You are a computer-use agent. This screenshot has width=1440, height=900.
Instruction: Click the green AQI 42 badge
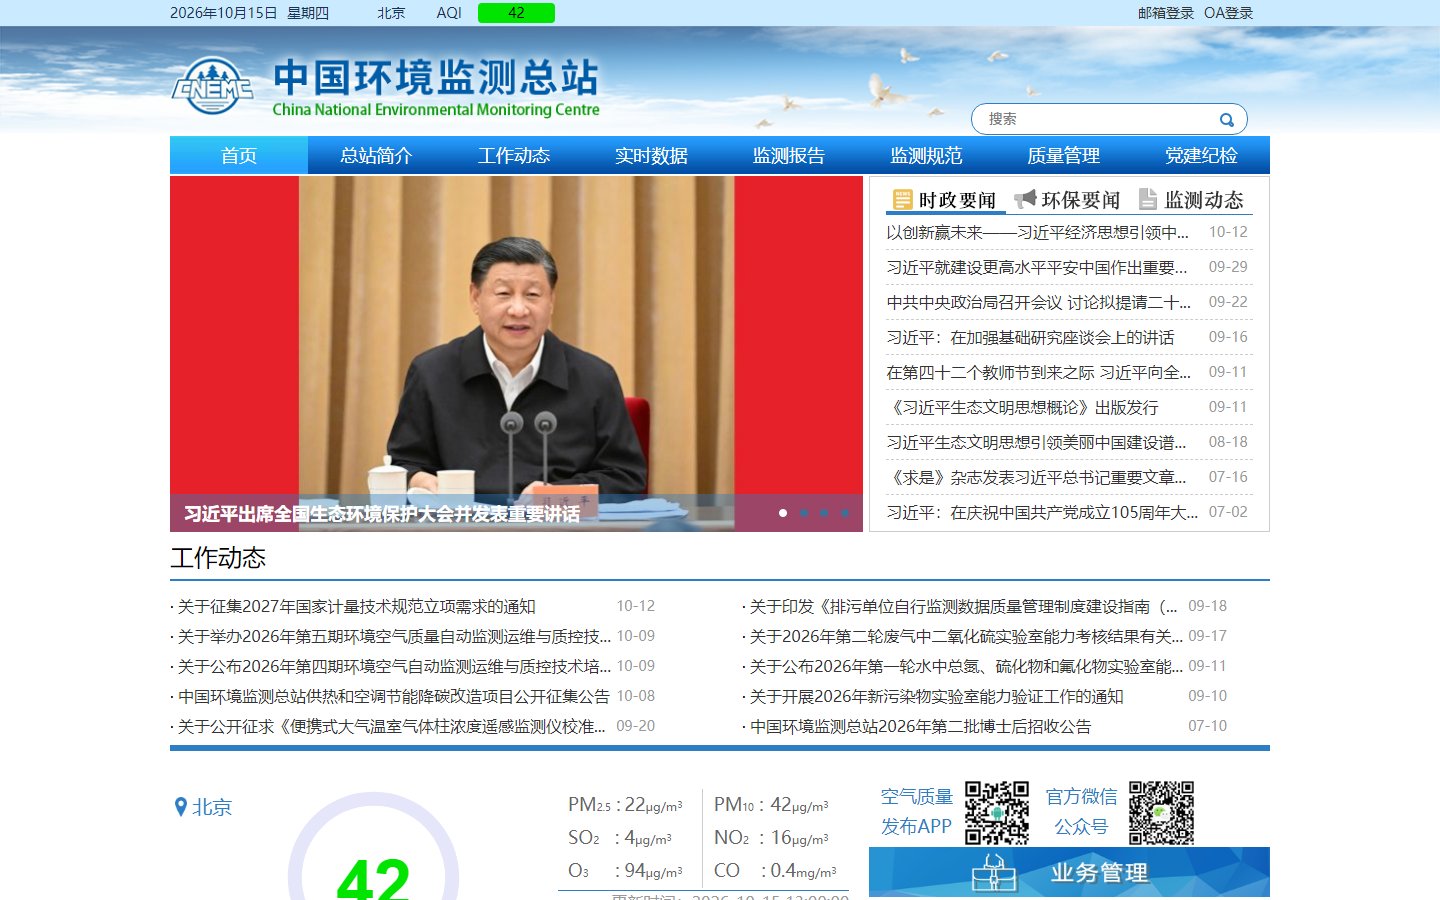pos(516,13)
